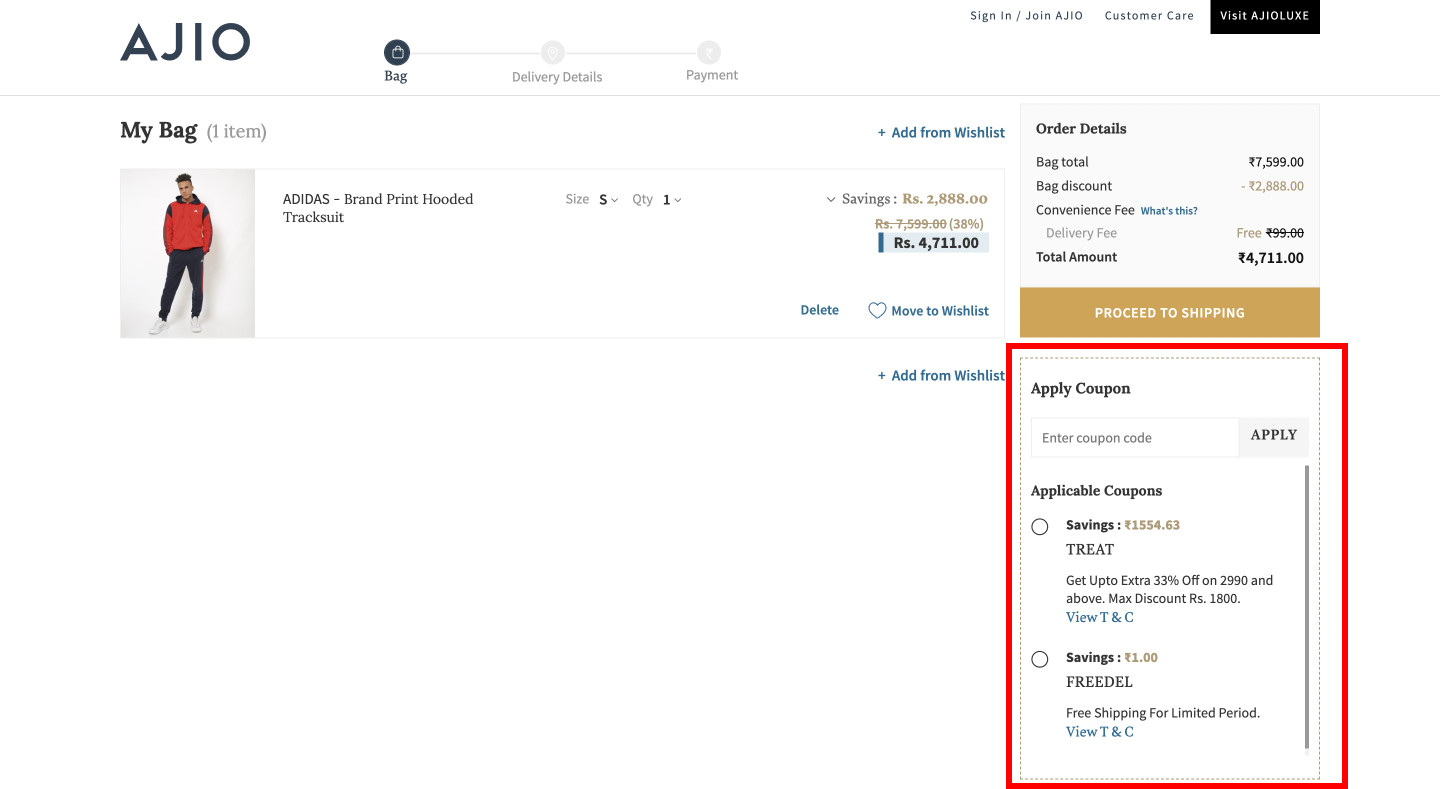Click the Applicable Coupons heading
Viewport: 1440px width, 789px height.
1097,491
